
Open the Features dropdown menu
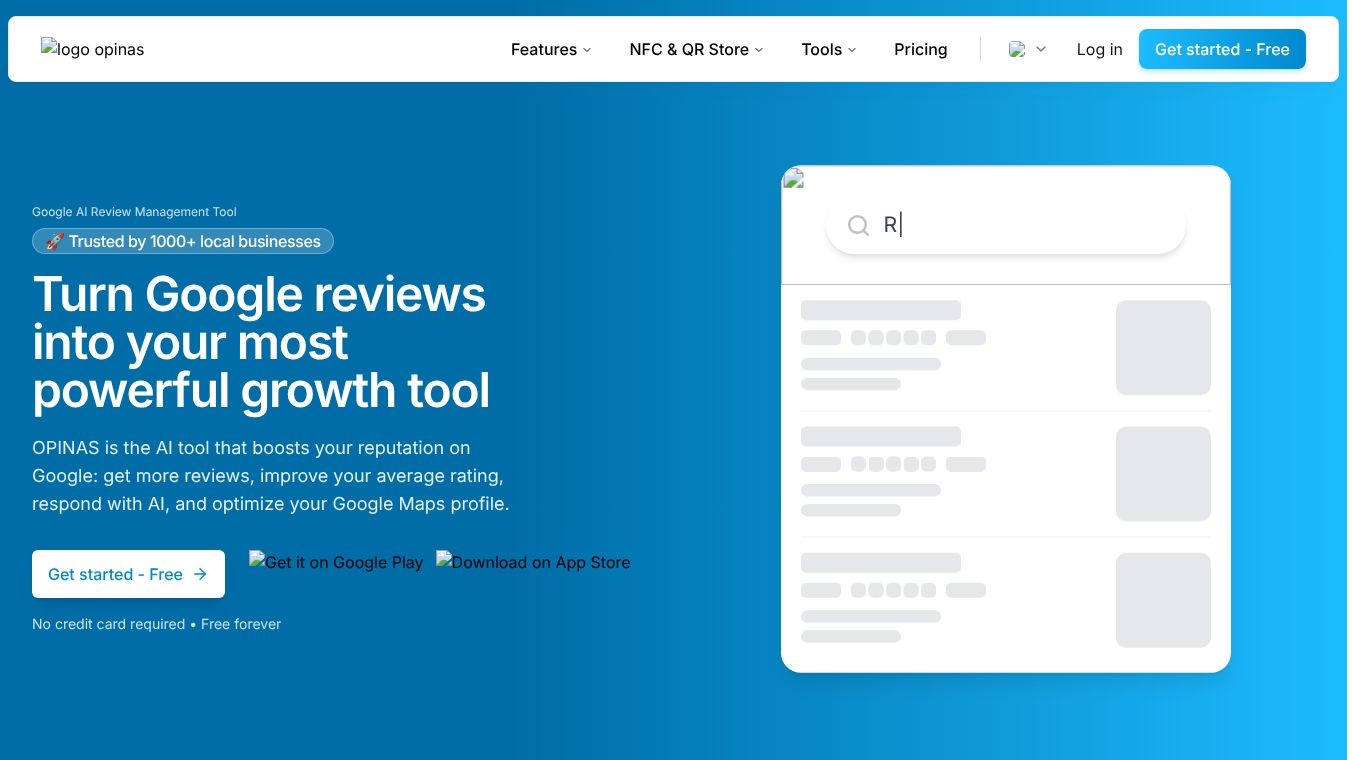click(551, 49)
